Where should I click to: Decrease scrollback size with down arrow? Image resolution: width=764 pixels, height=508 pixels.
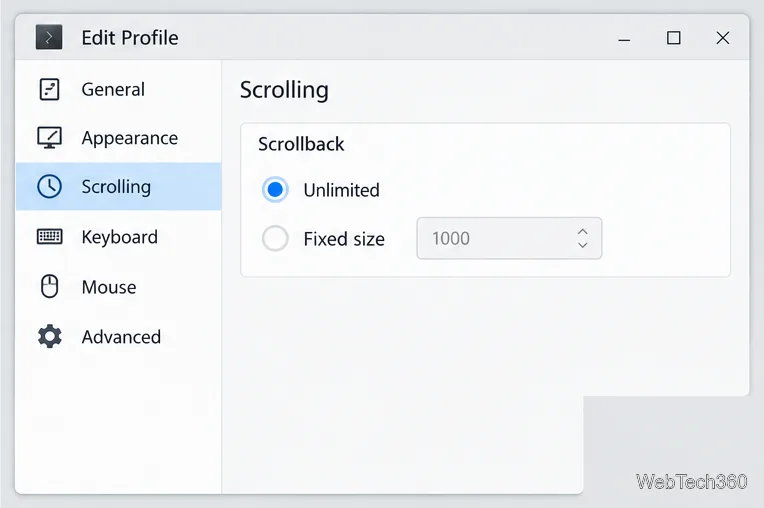(x=583, y=245)
